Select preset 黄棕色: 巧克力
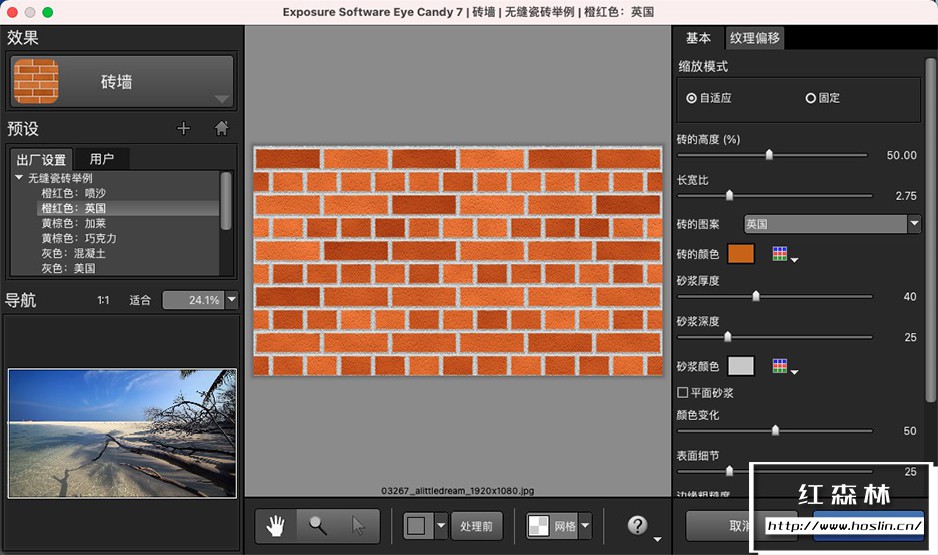938x555 pixels. (x=79, y=238)
